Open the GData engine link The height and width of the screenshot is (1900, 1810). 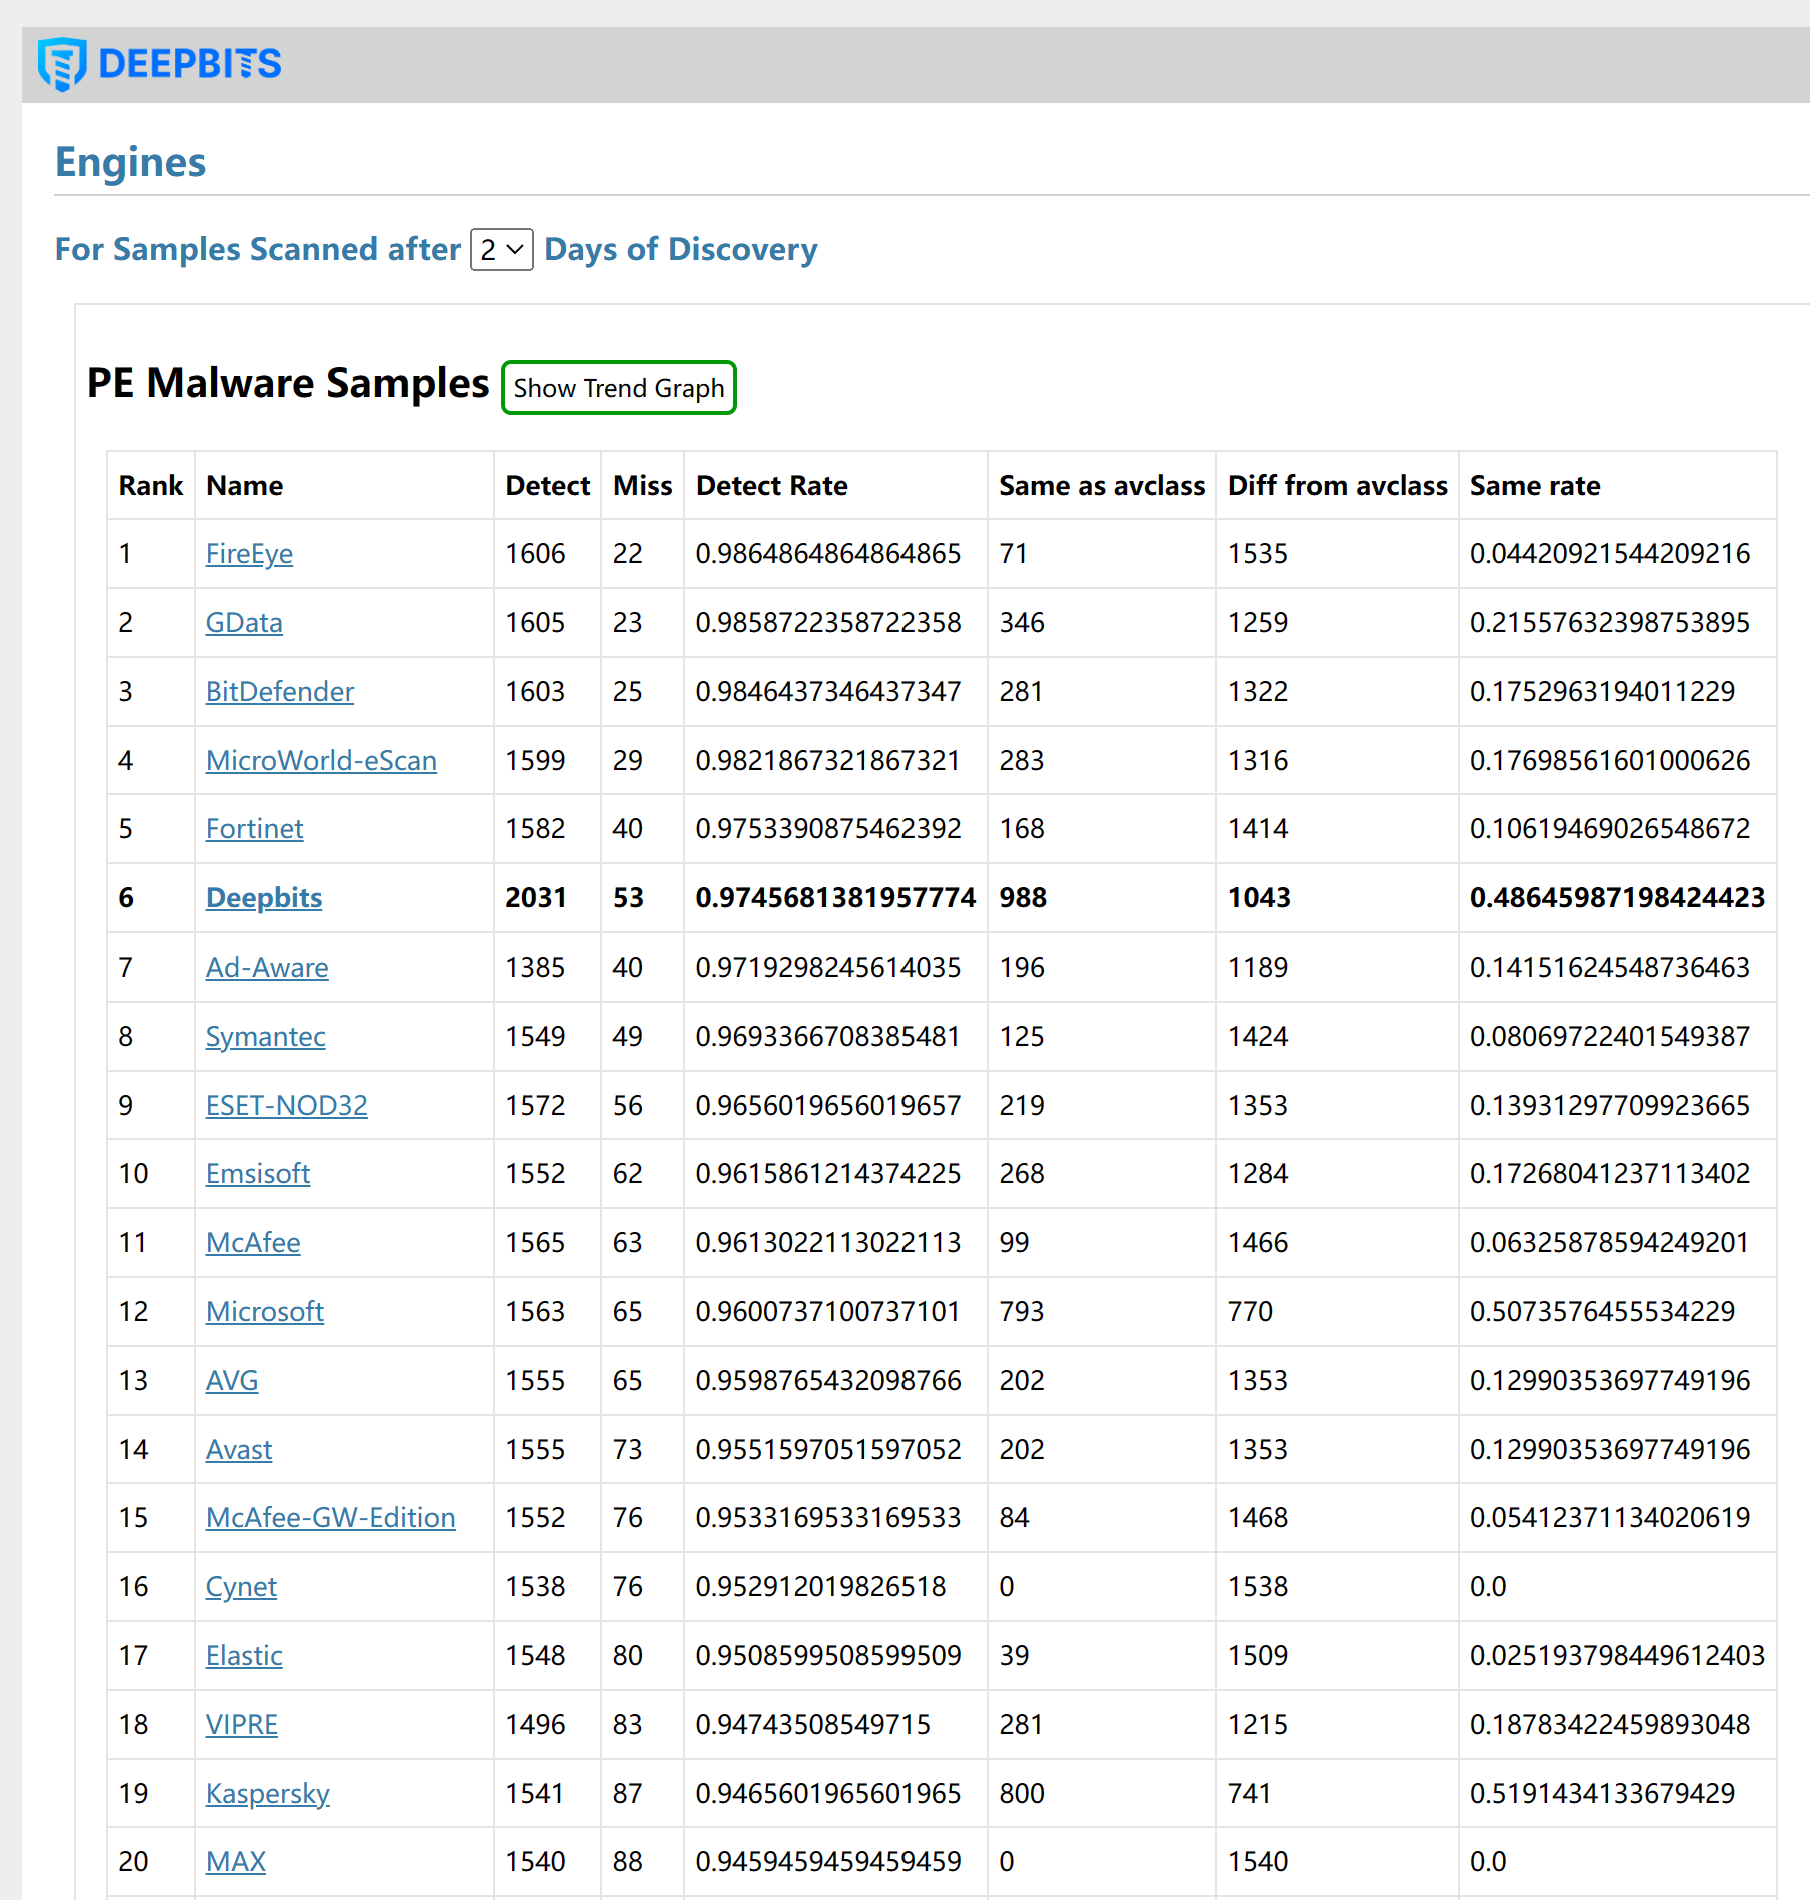[x=244, y=622]
